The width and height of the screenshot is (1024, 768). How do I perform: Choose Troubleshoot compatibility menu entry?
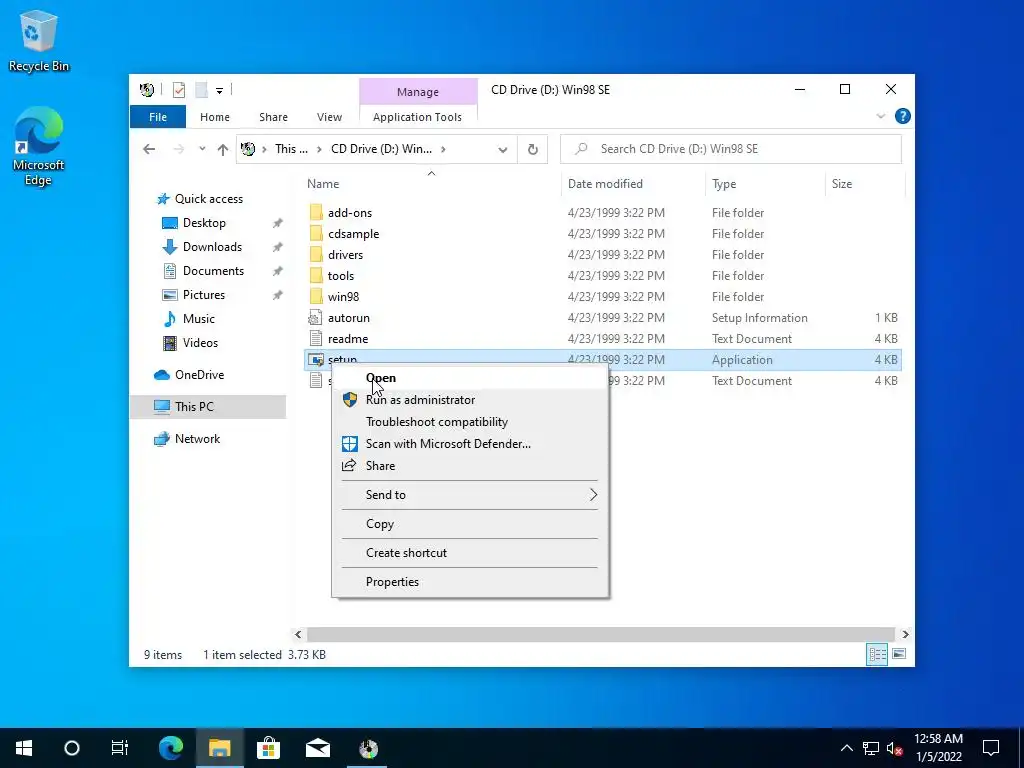point(470,422)
